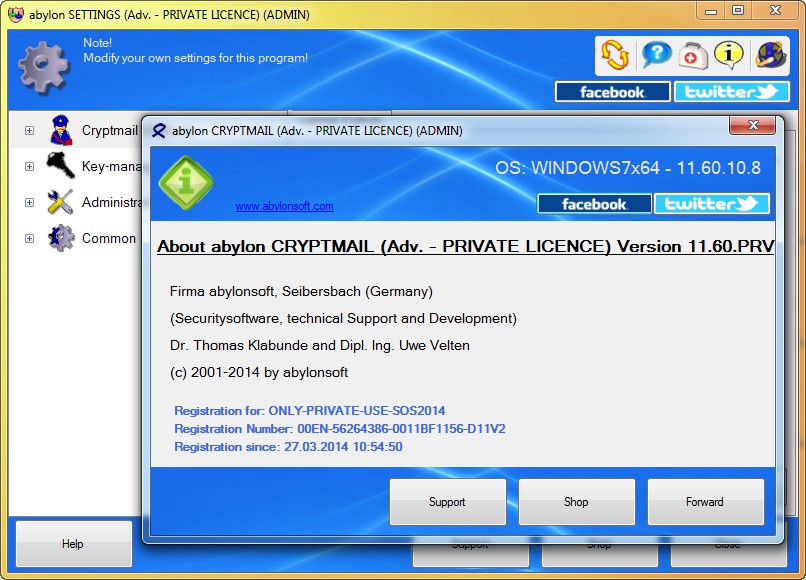Click facebook button in Cryptmail about dialog
Viewport: 806px width, 580px height.
[594, 204]
